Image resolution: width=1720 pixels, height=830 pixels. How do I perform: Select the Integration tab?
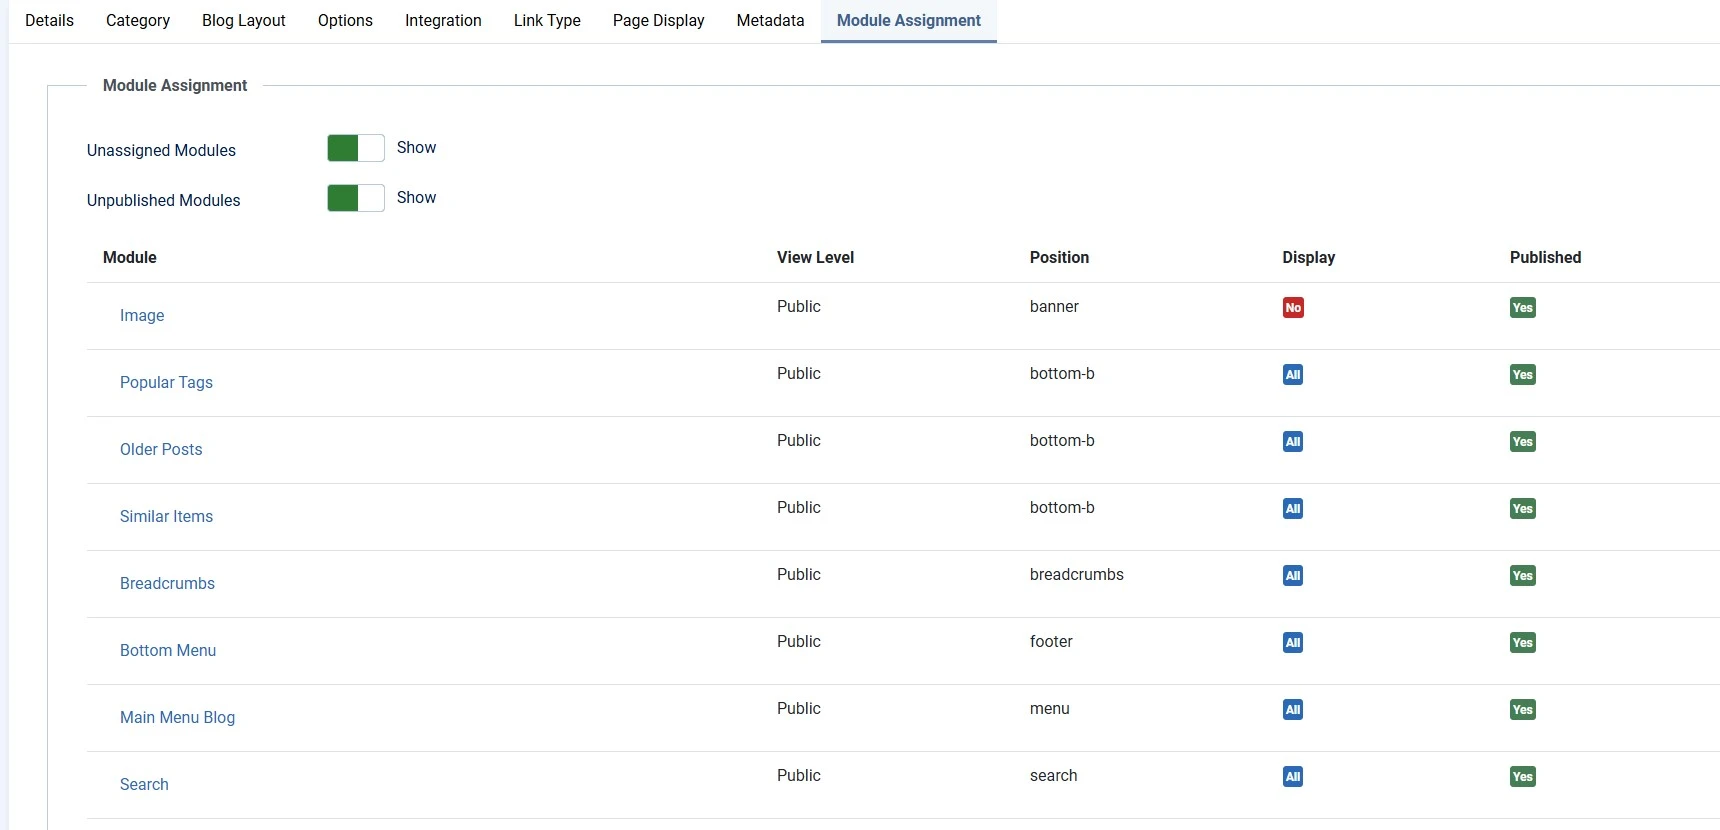point(443,21)
